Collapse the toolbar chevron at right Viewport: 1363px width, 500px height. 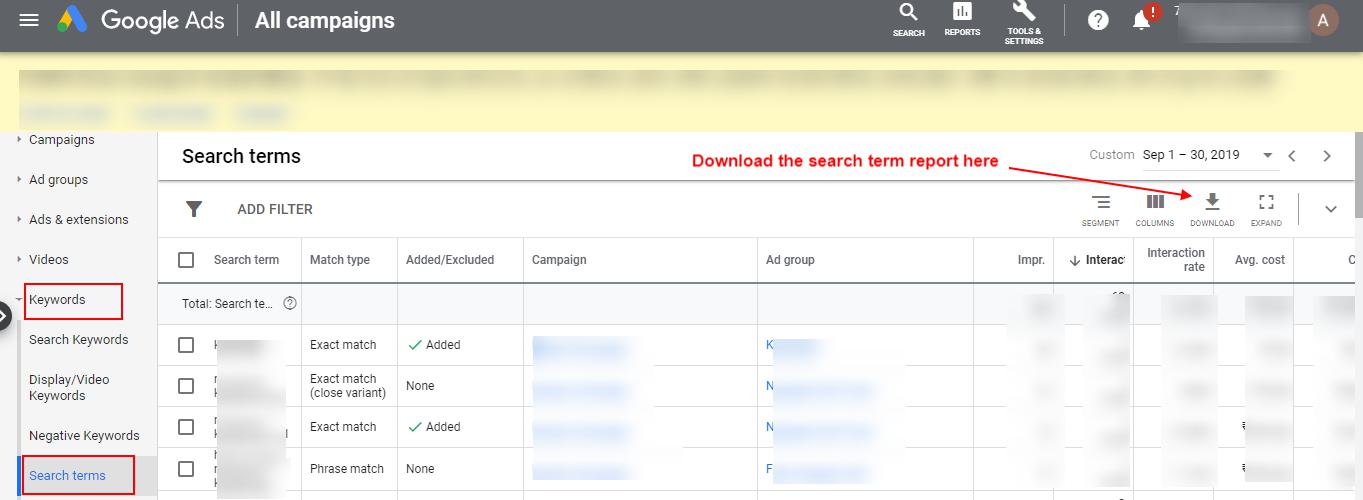pos(1330,209)
